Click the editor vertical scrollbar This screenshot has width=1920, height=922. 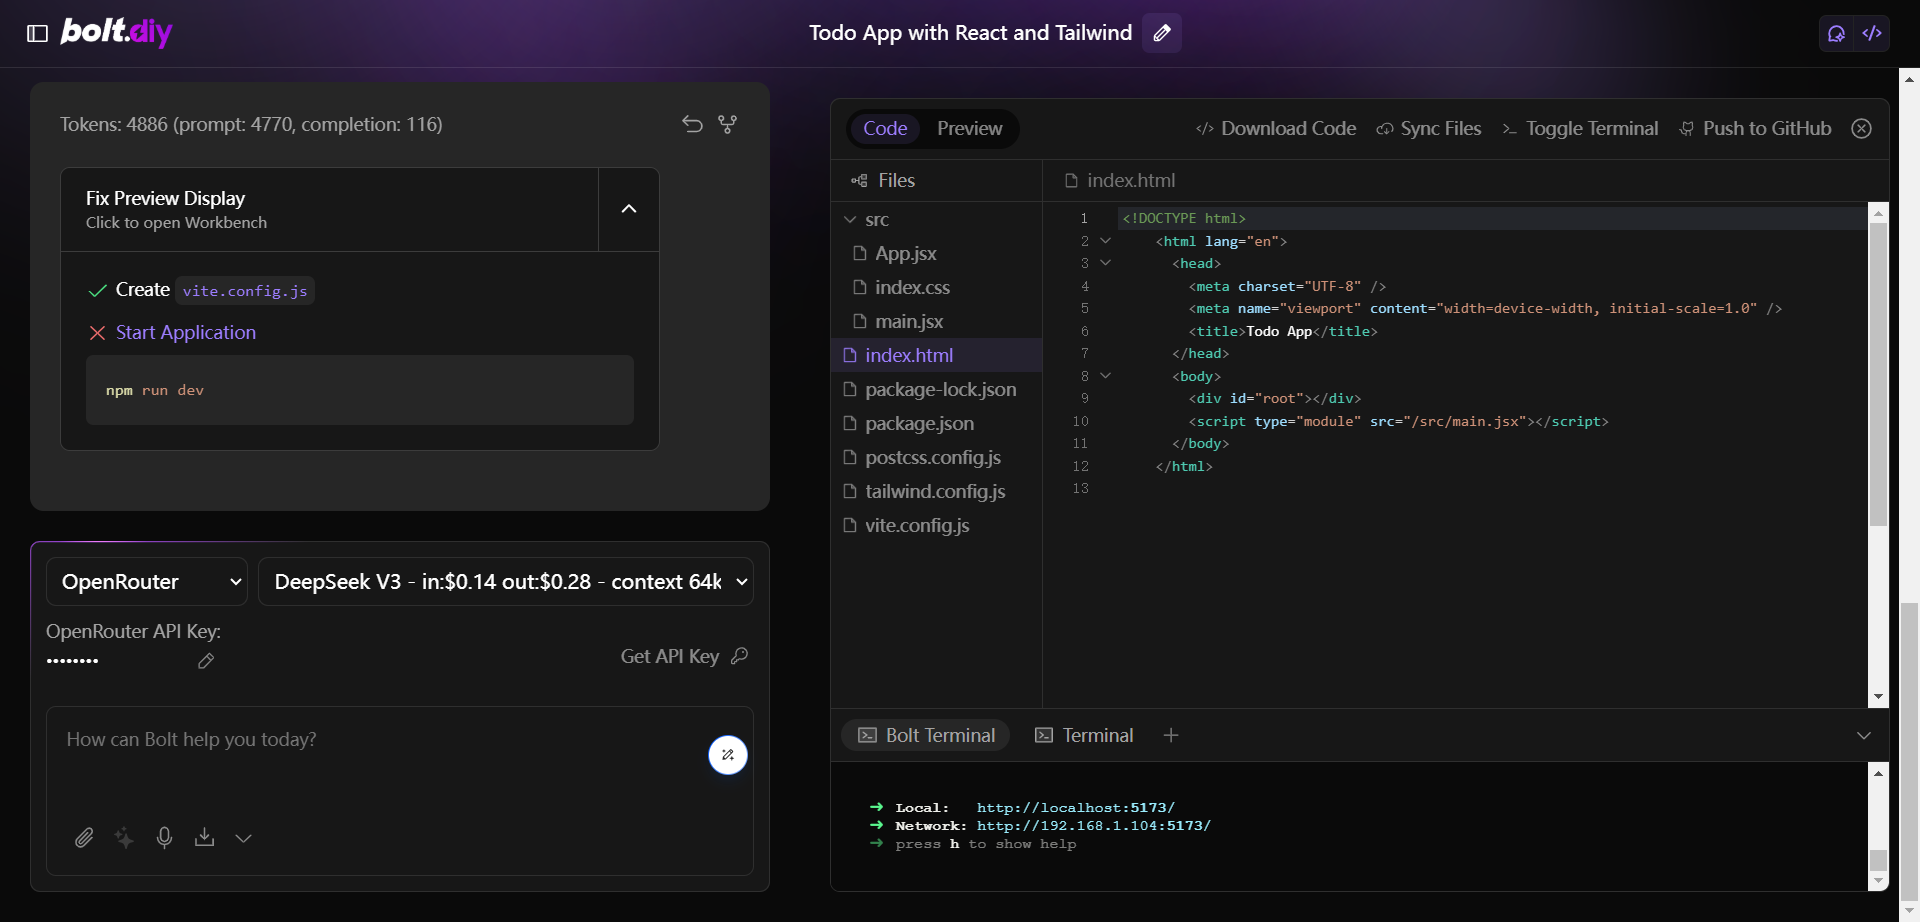coord(1878,374)
